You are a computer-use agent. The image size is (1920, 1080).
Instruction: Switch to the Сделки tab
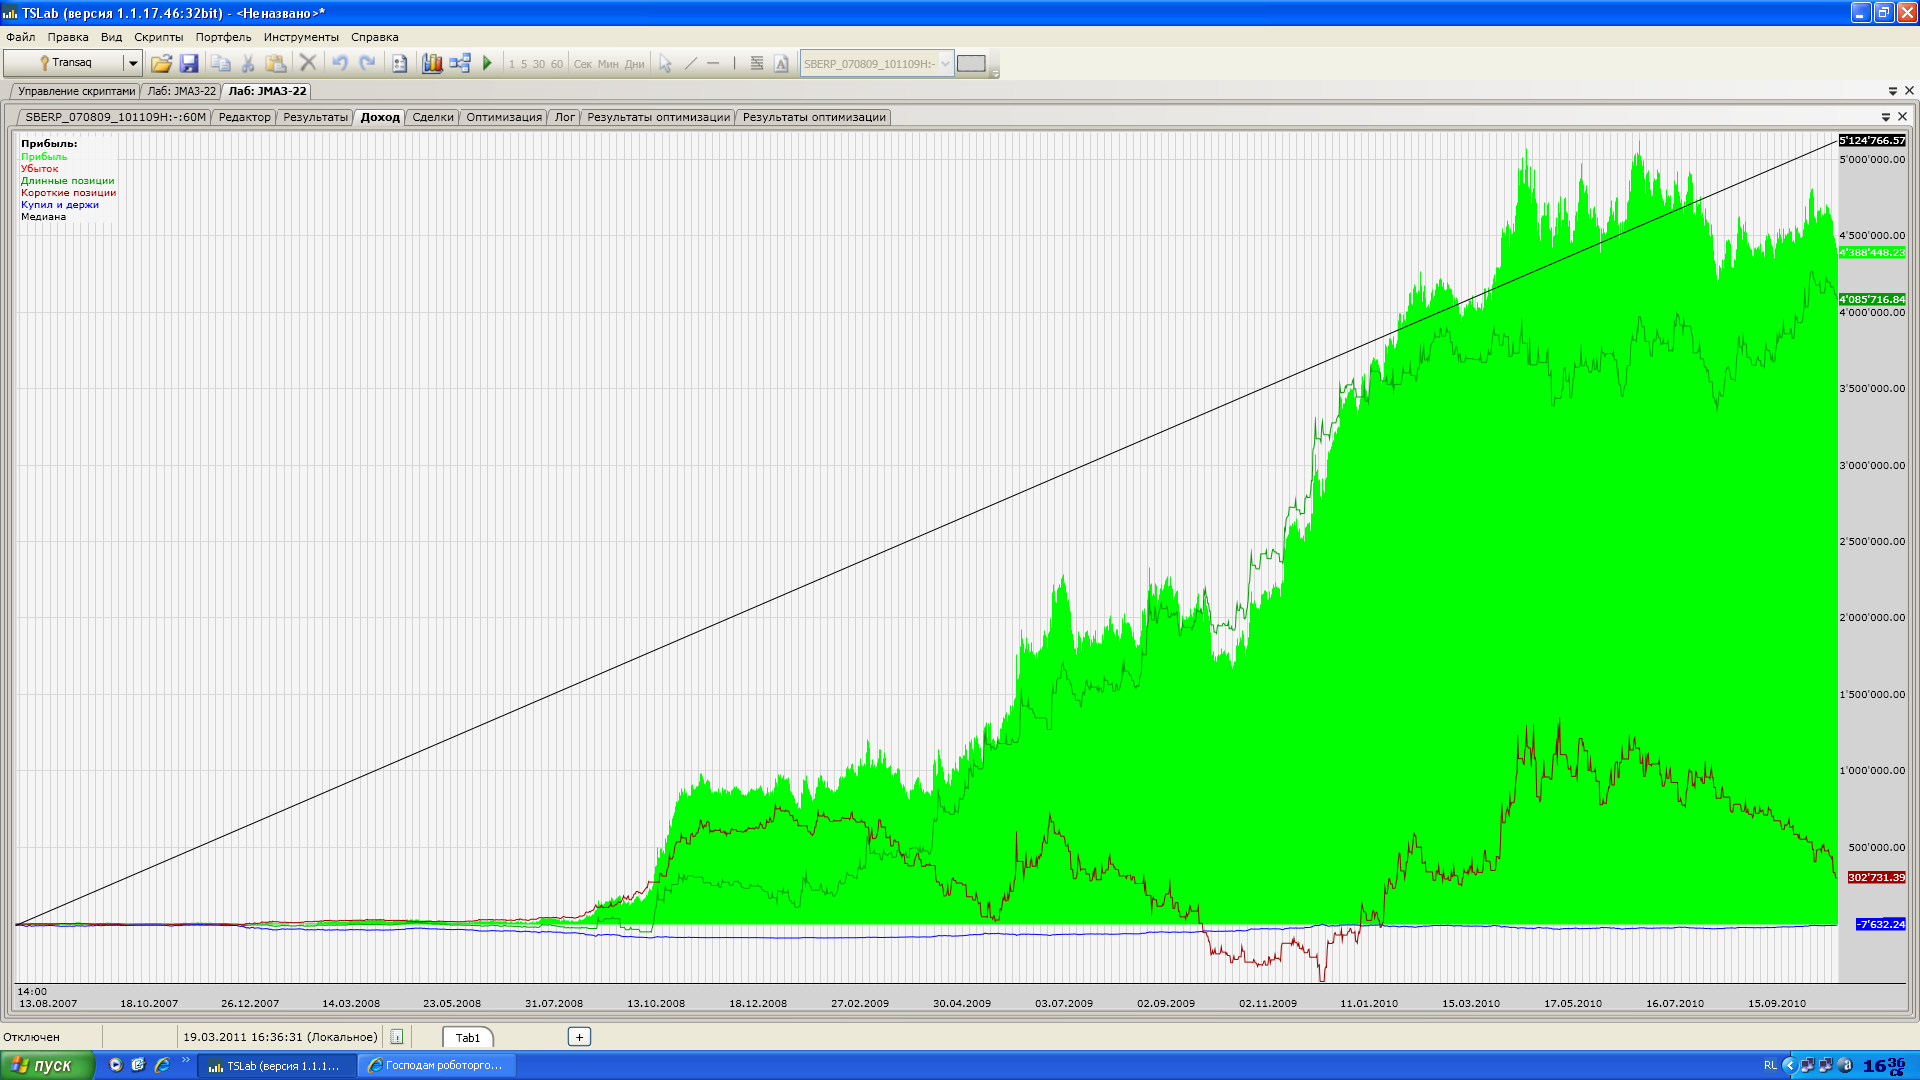[x=433, y=117]
